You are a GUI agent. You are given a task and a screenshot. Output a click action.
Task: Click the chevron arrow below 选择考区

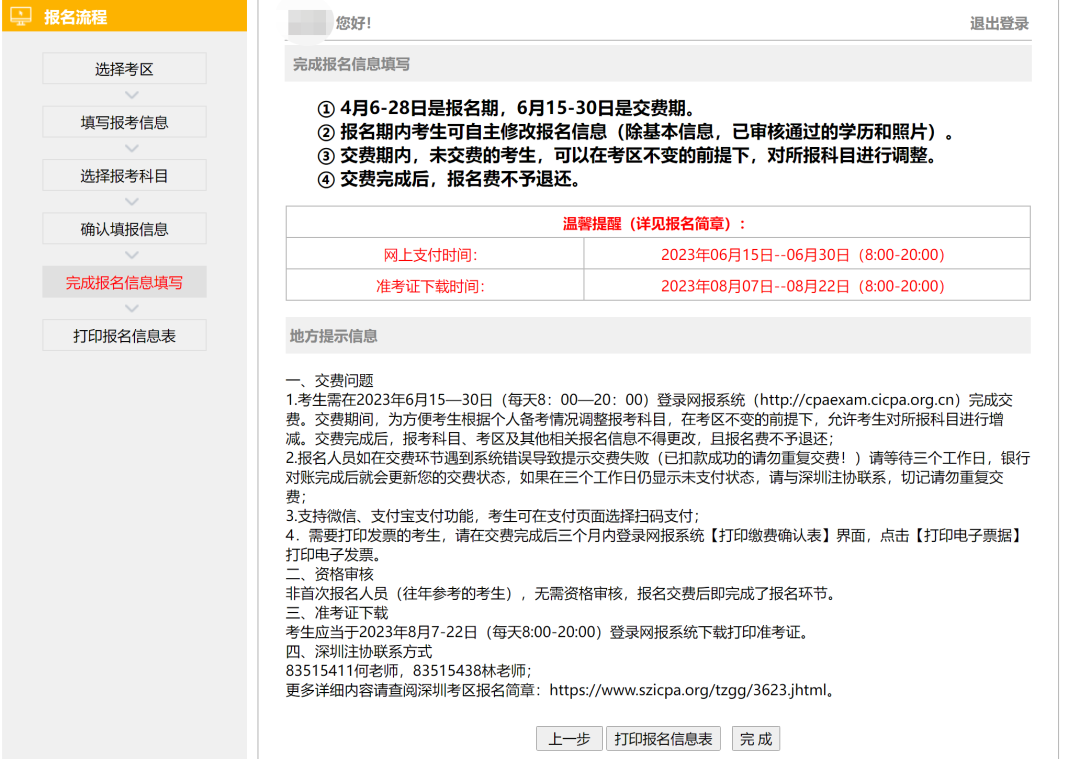point(132,95)
